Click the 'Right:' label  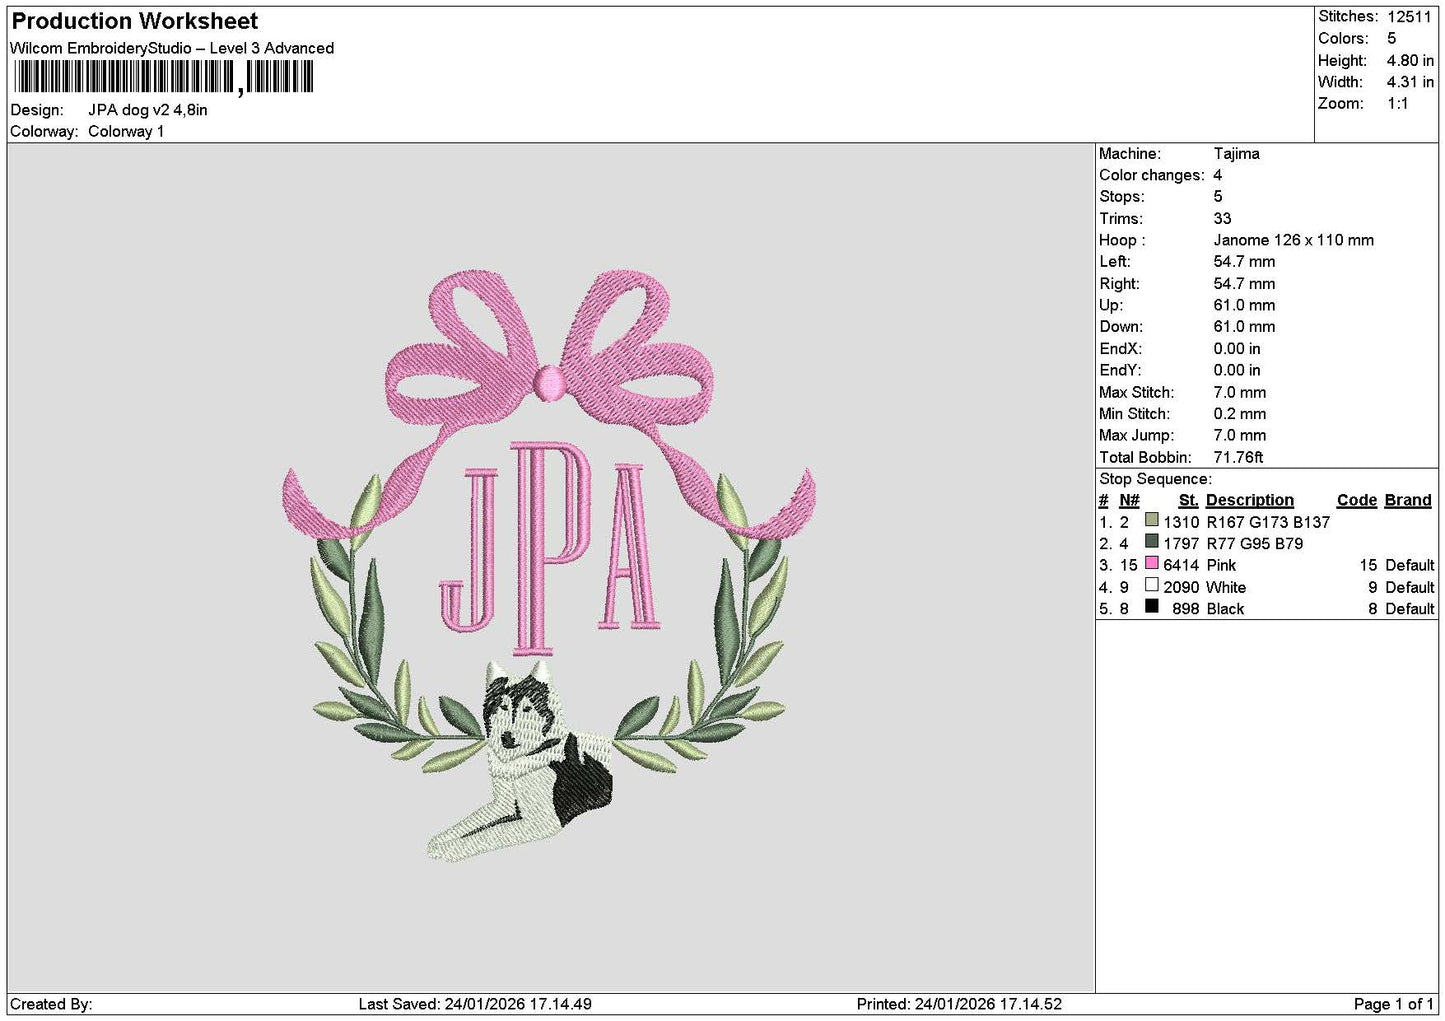[1119, 283]
